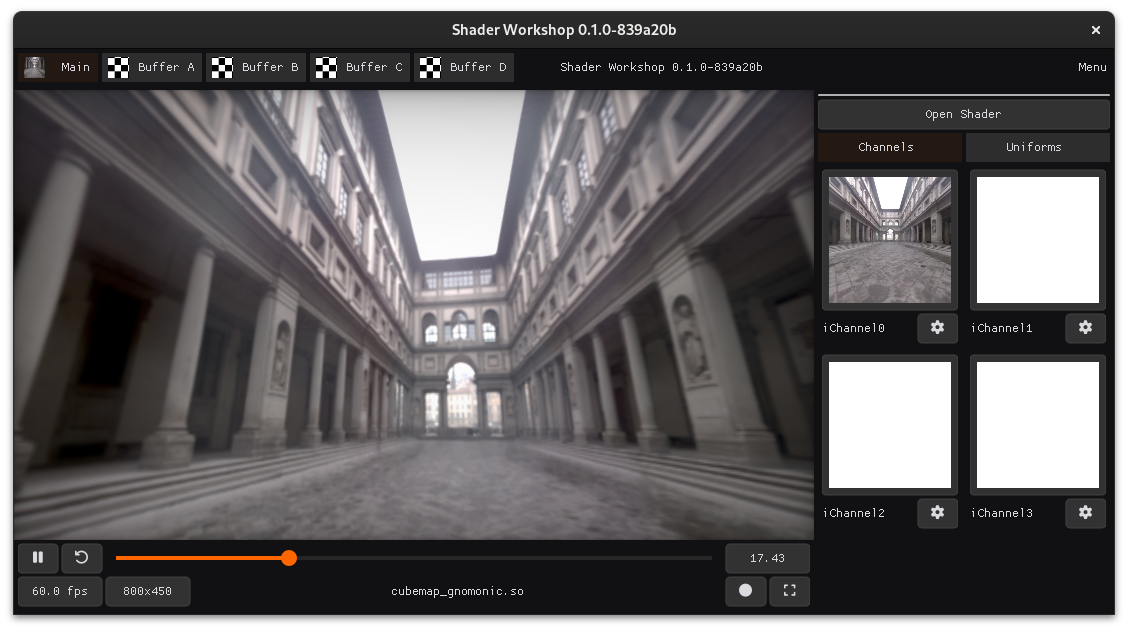Open iChannel0 settings gear
Image resolution: width=1128 pixels, height=631 pixels.
[937, 328]
